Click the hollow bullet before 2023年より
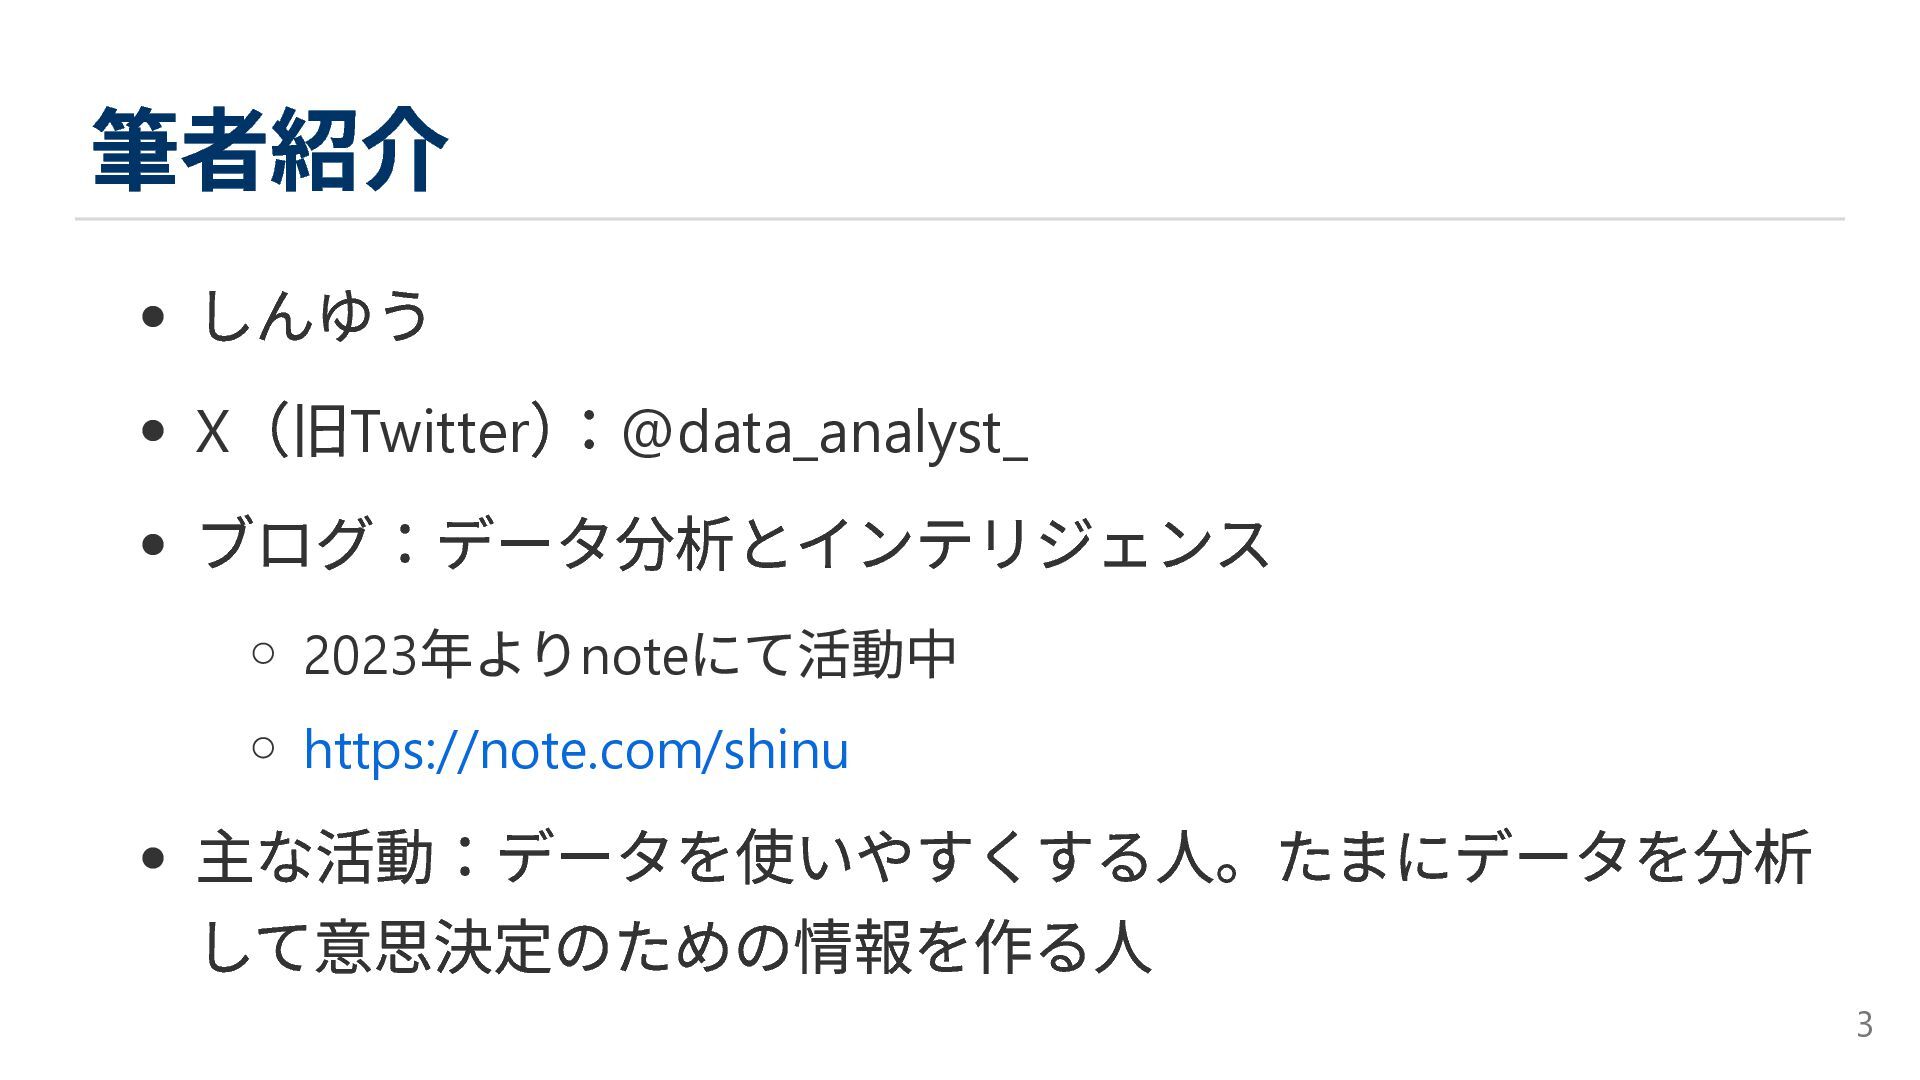The height and width of the screenshot is (1080, 1920). tap(264, 655)
